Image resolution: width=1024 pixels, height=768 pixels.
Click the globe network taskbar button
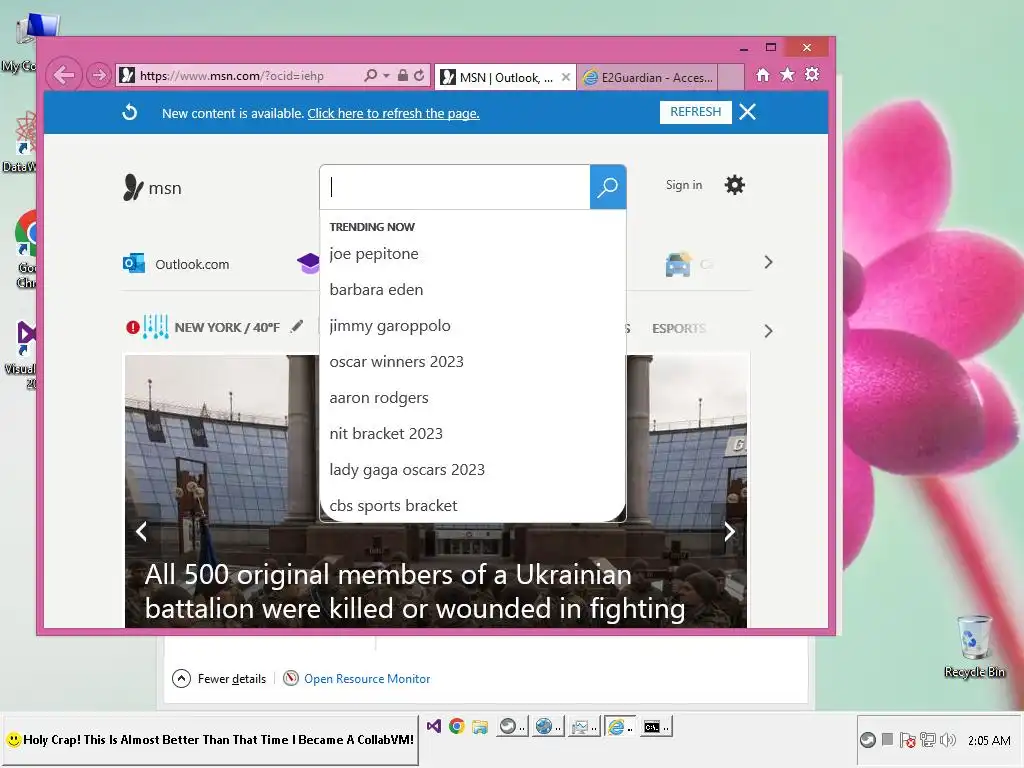coord(547,727)
